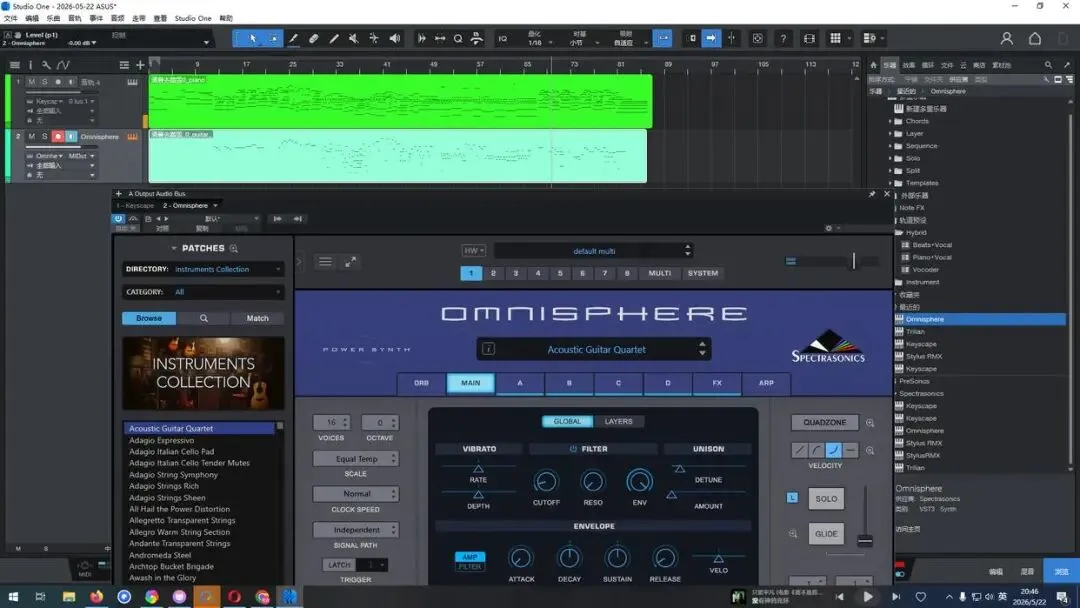Open Omnisphere track instrument editor keyboard icon
The width and height of the screenshot is (1080, 608).
pyautogui.click(x=132, y=136)
